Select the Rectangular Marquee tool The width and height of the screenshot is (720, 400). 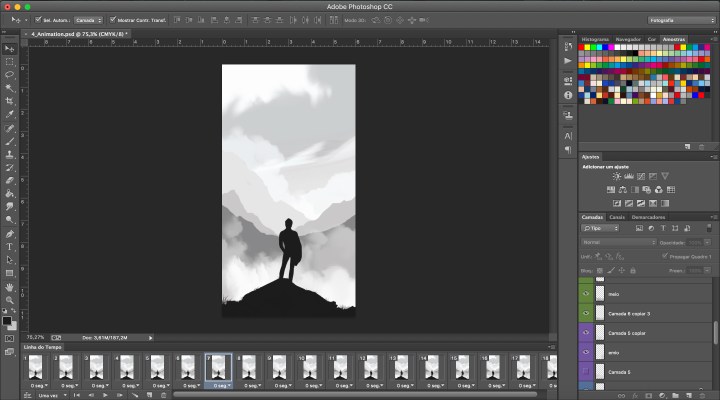(x=10, y=61)
